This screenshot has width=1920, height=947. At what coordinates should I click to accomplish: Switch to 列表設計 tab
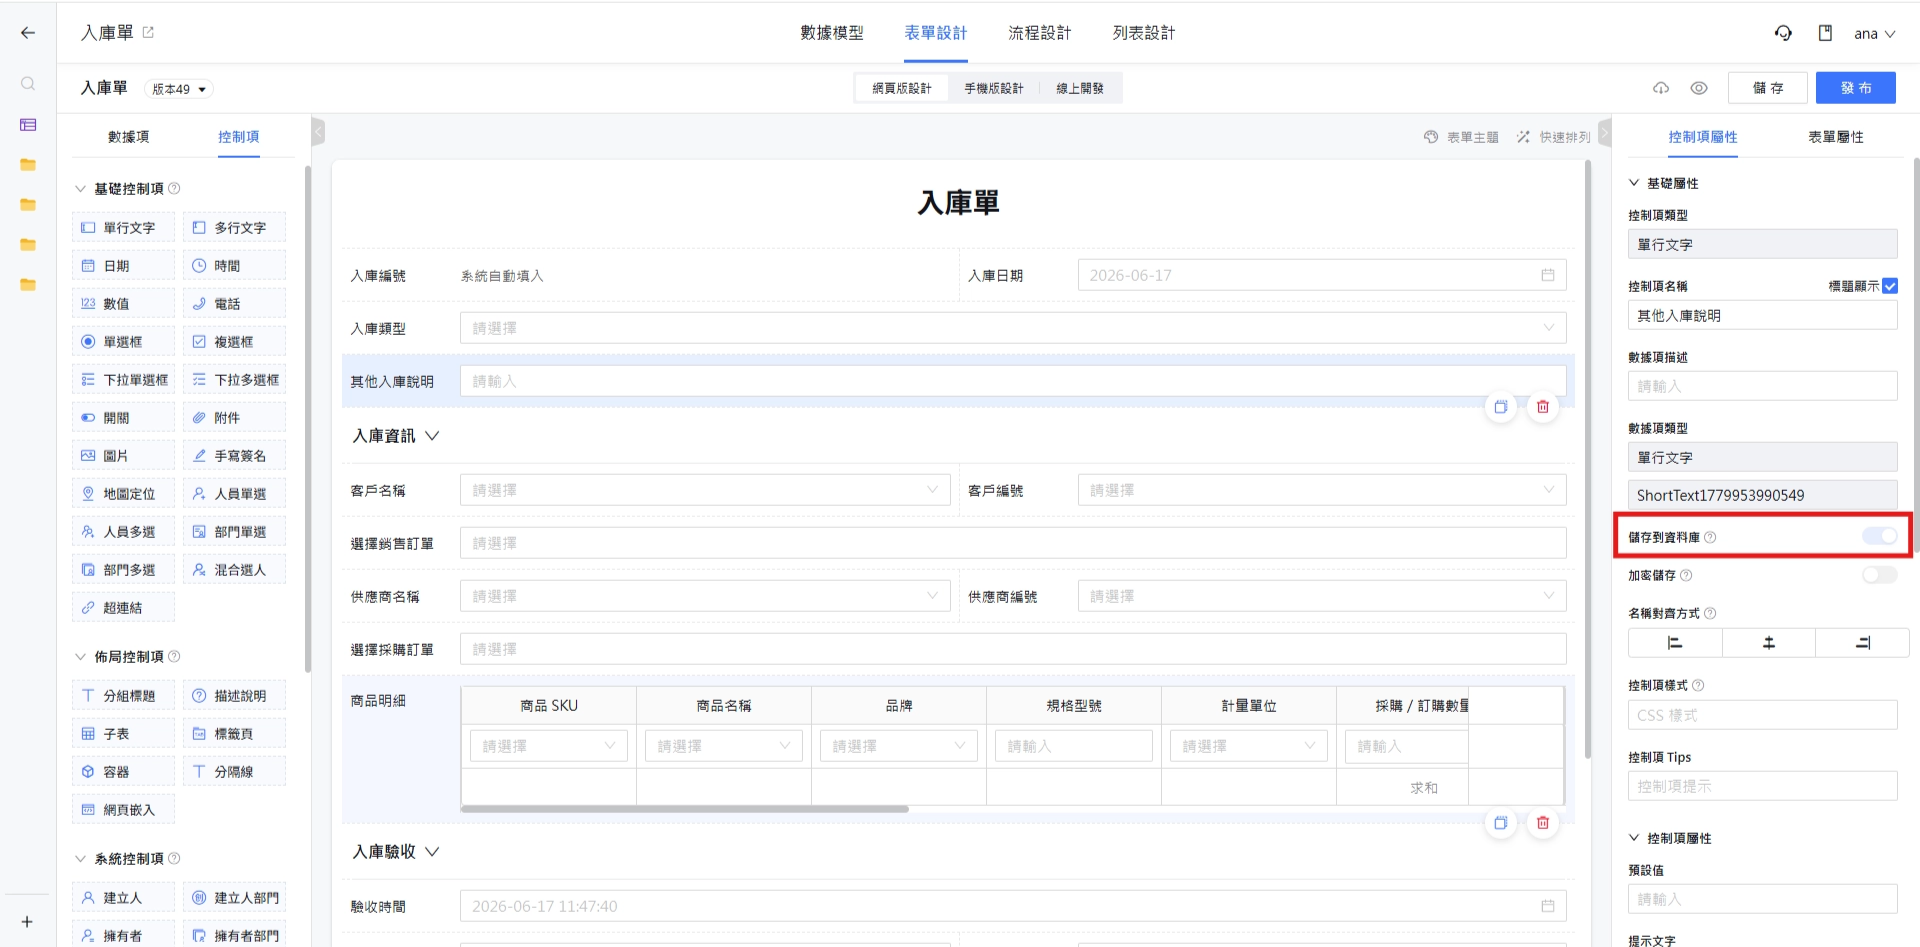[x=1144, y=33]
